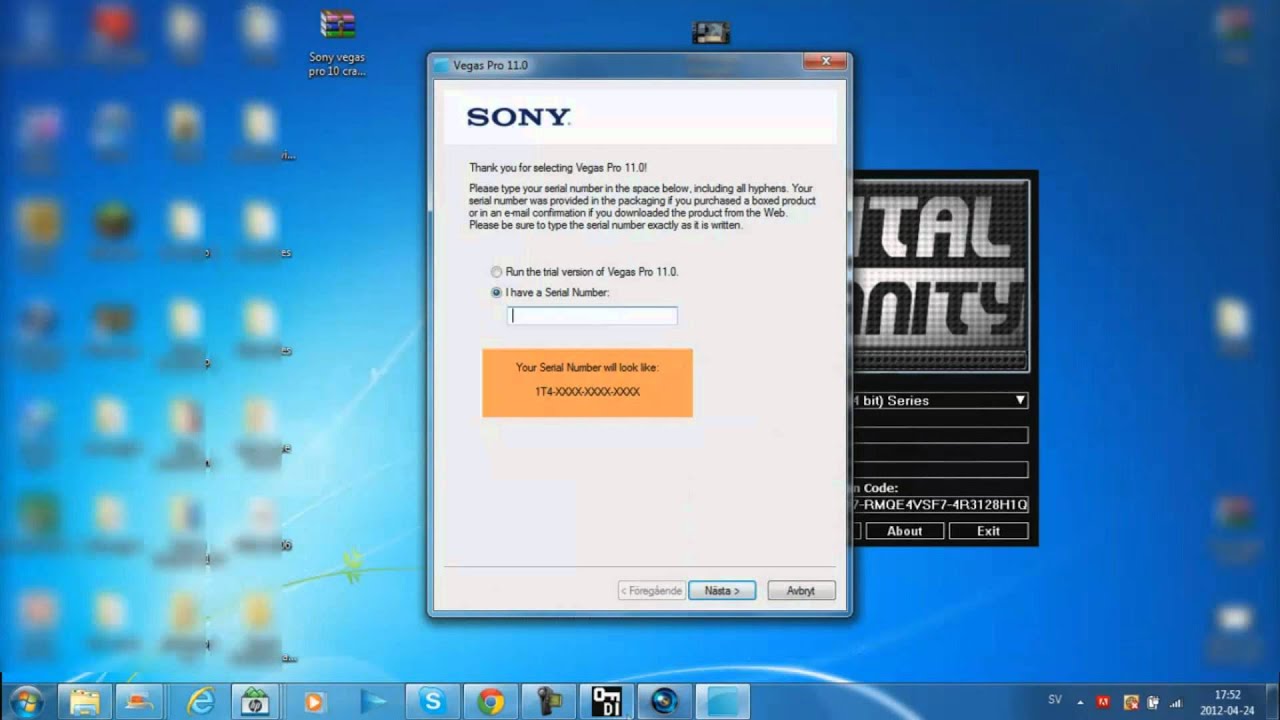Switch to the camcorder app in the taskbar

click(x=549, y=701)
